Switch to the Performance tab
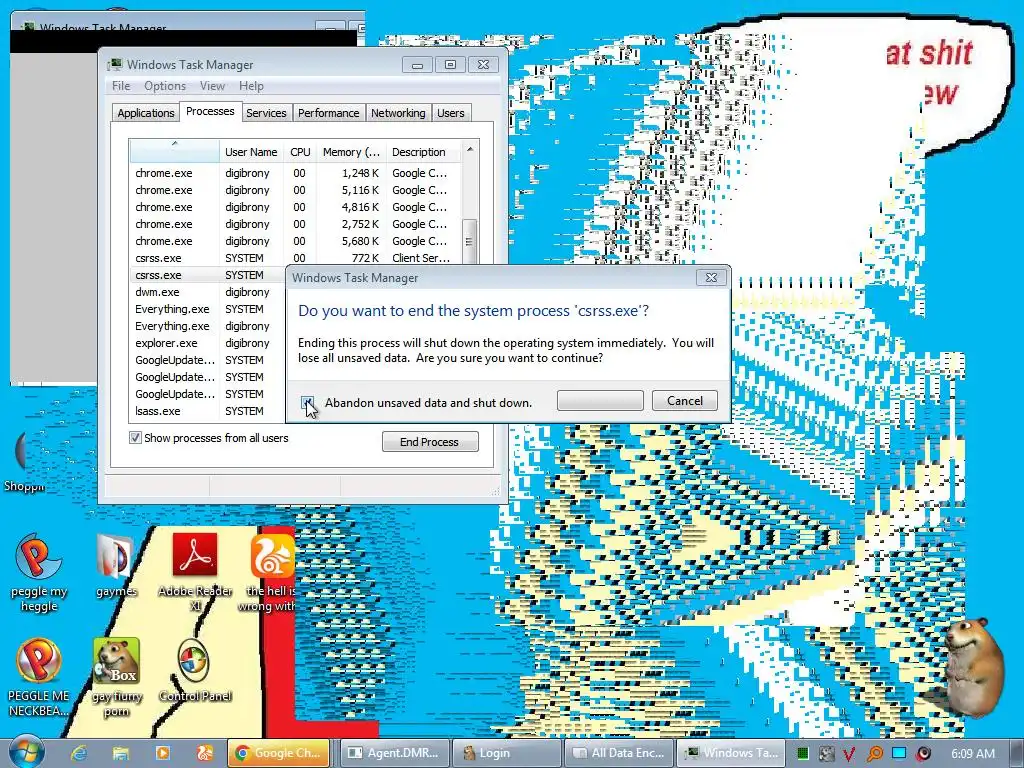 pos(328,113)
